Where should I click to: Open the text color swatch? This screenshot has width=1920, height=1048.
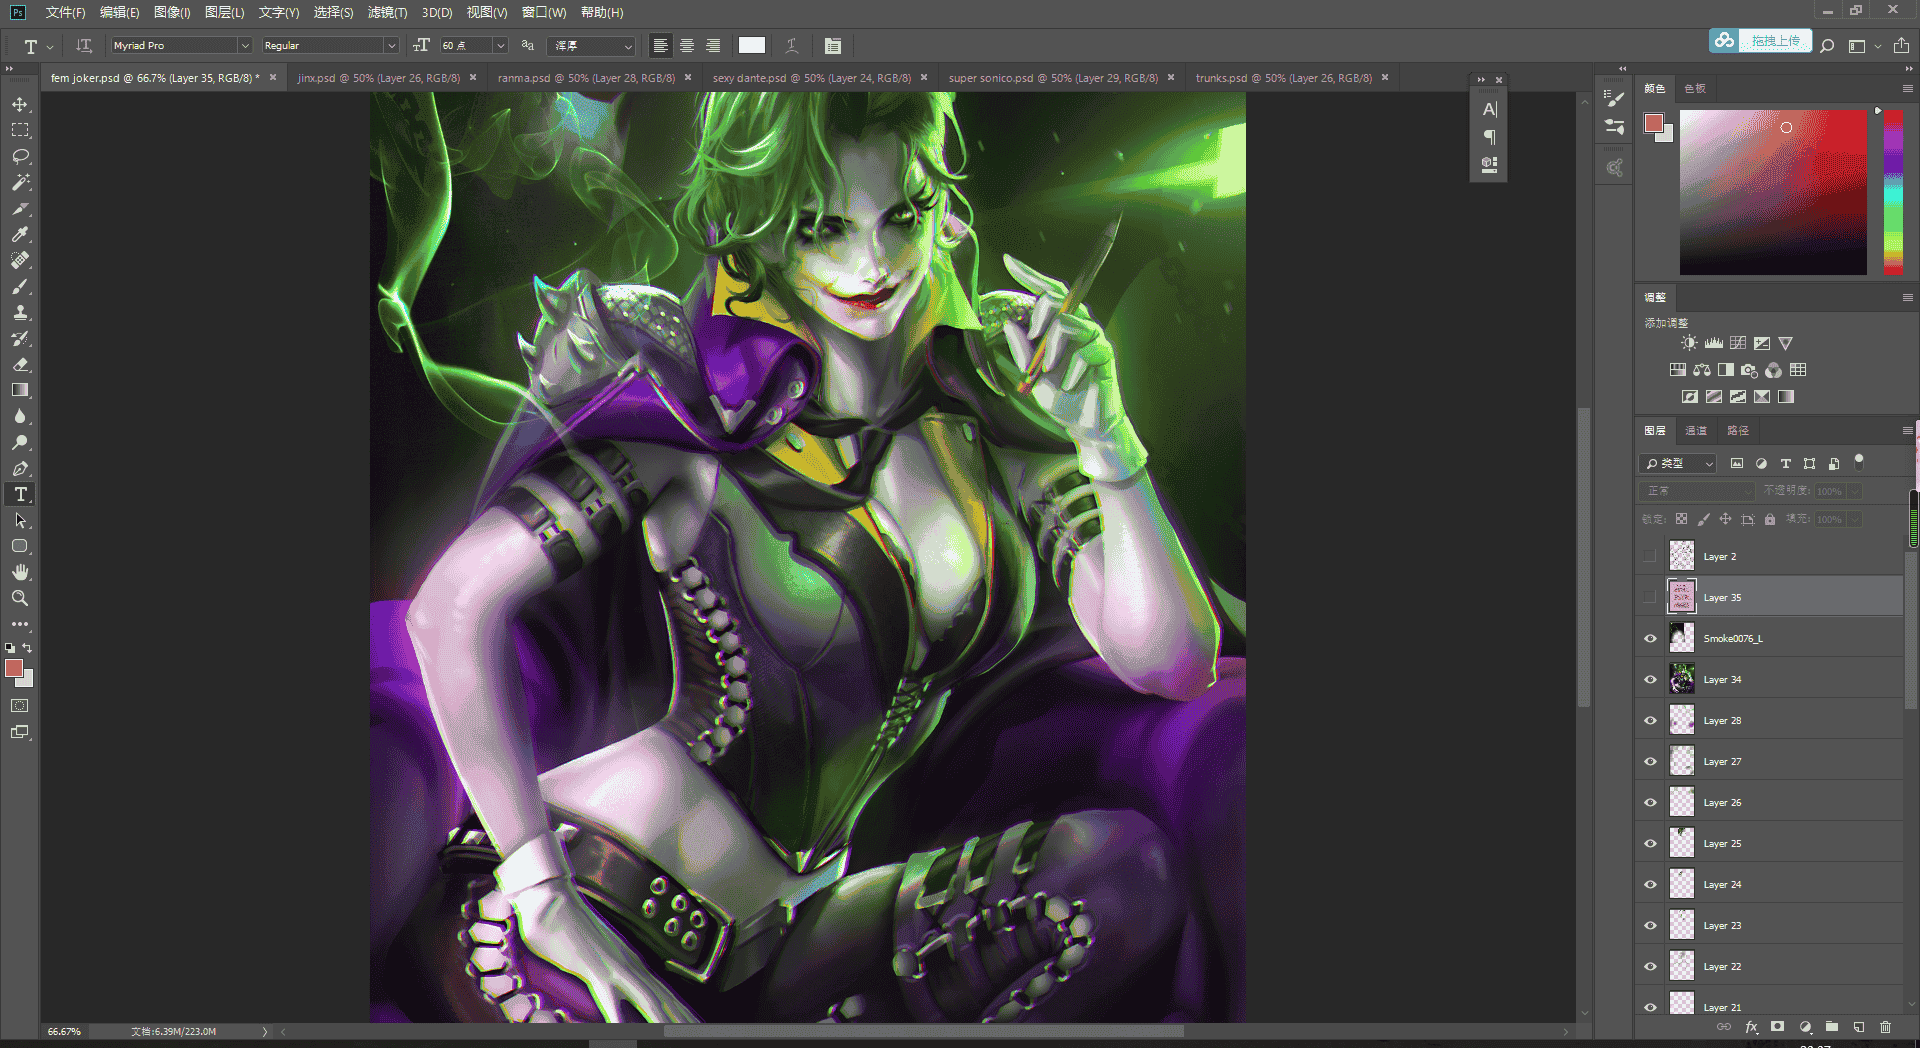coord(751,45)
